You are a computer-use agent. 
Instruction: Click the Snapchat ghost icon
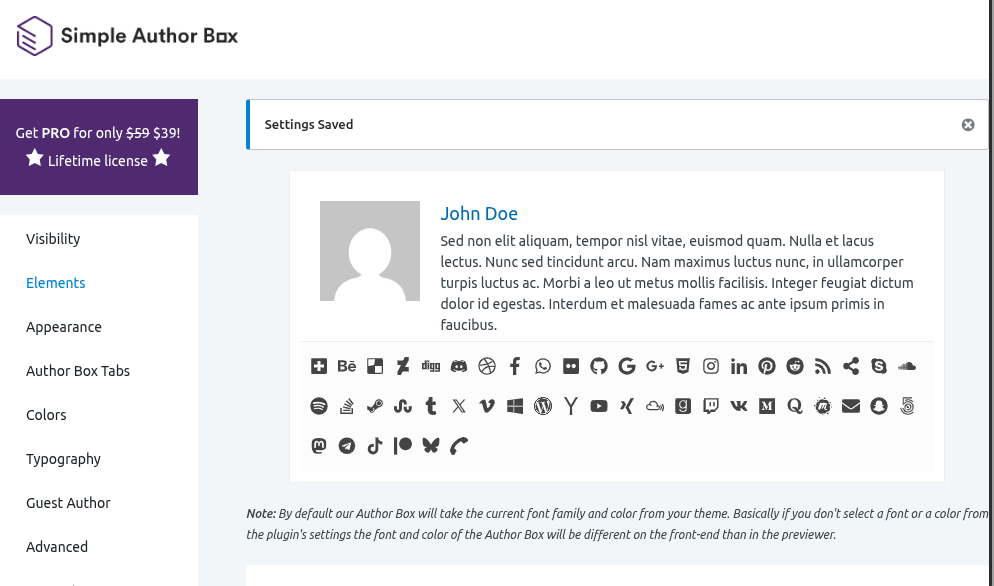tap(879, 406)
